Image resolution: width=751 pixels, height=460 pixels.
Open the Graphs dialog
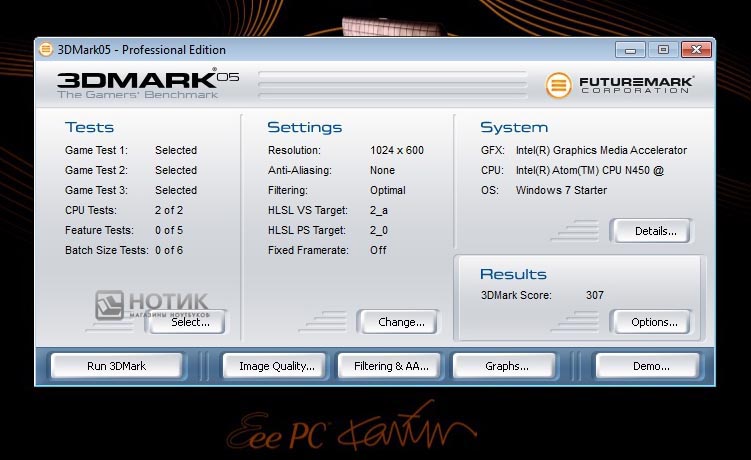(x=506, y=366)
